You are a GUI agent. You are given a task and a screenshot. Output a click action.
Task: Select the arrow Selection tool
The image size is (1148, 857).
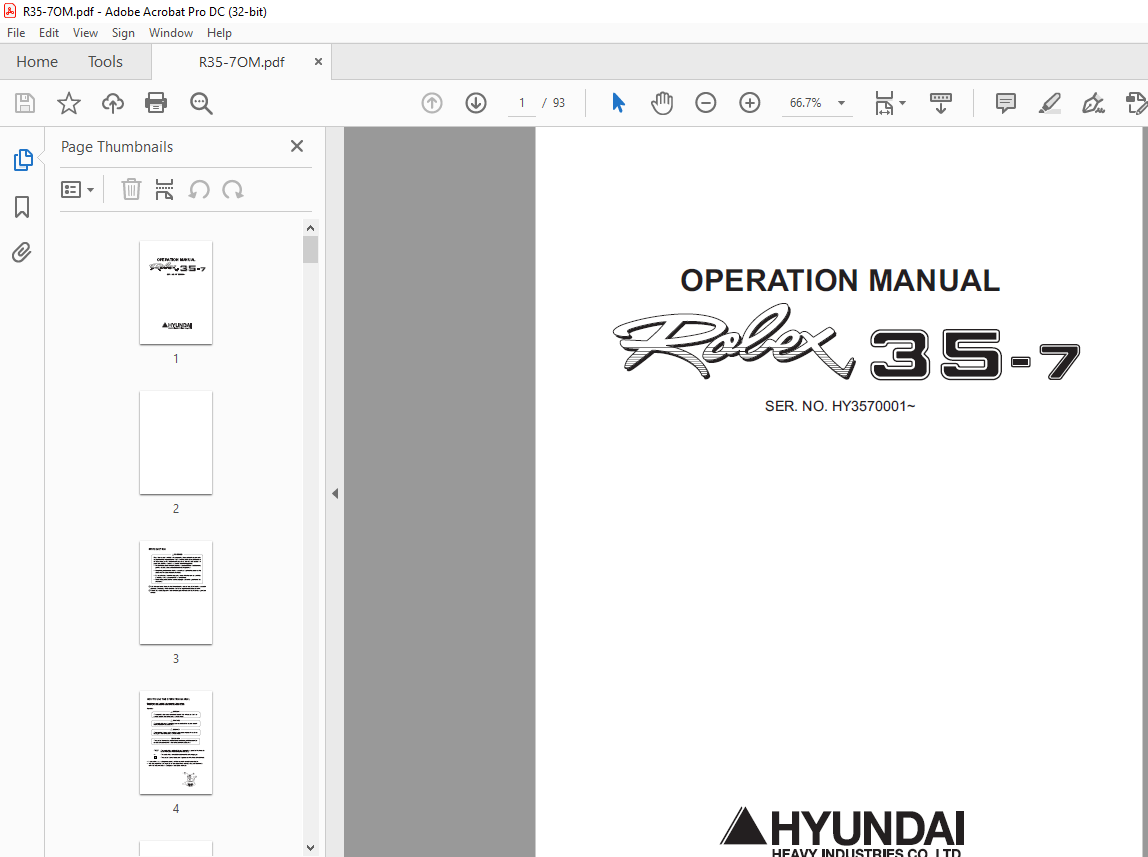tap(619, 103)
